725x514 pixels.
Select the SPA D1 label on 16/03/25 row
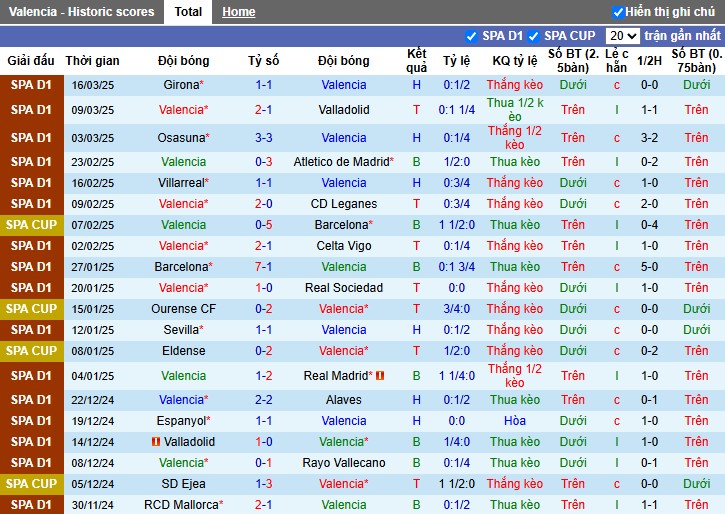pos(31,85)
